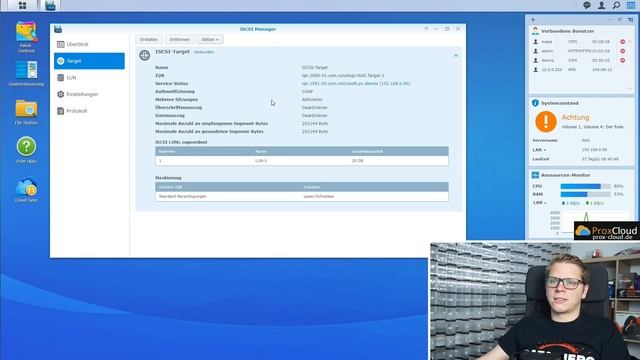Switch to the Überblick section
This screenshot has height=360, width=640.
tap(89, 44)
